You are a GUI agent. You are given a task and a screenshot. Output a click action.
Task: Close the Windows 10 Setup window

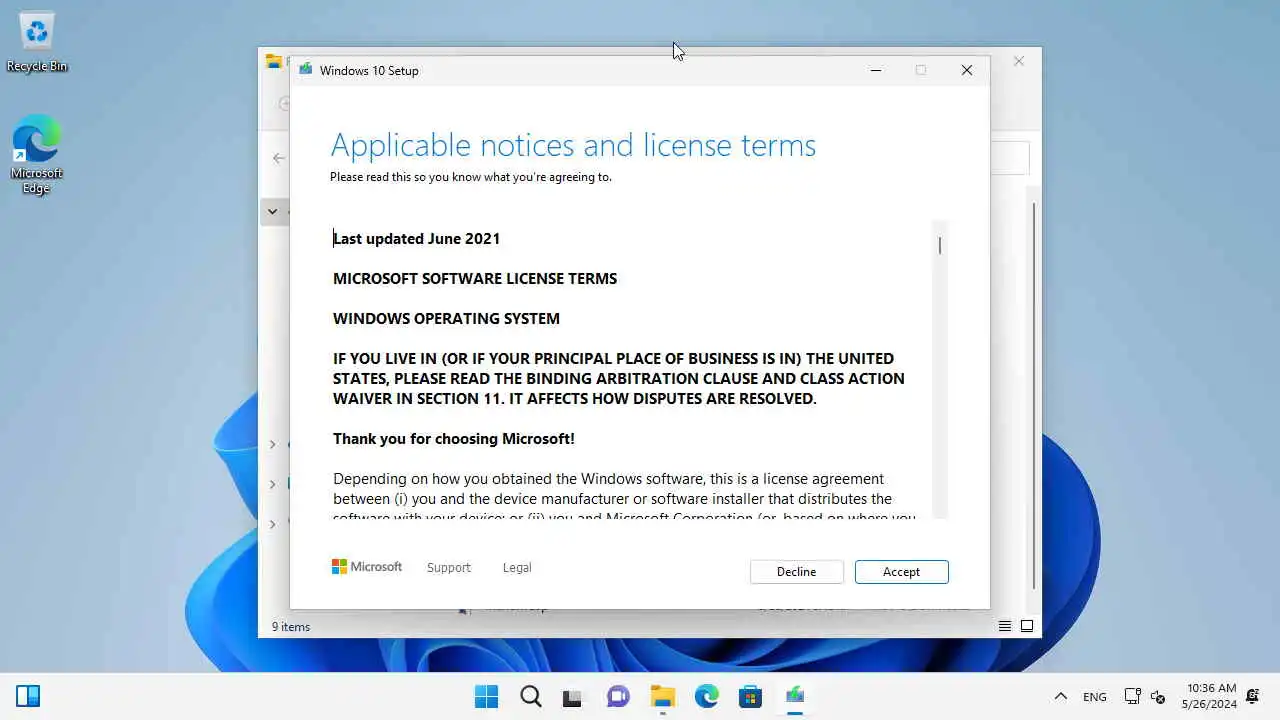point(967,70)
